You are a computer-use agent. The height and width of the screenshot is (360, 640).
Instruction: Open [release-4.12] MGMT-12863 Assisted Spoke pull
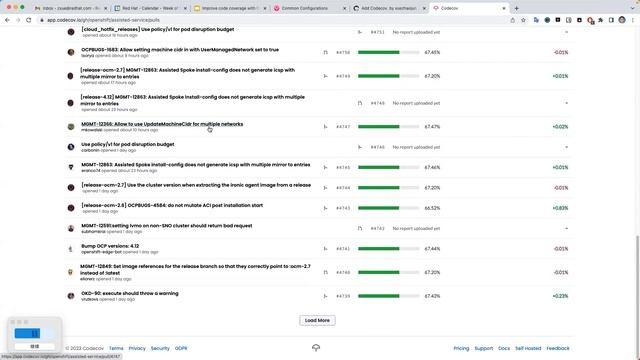[x=192, y=100]
